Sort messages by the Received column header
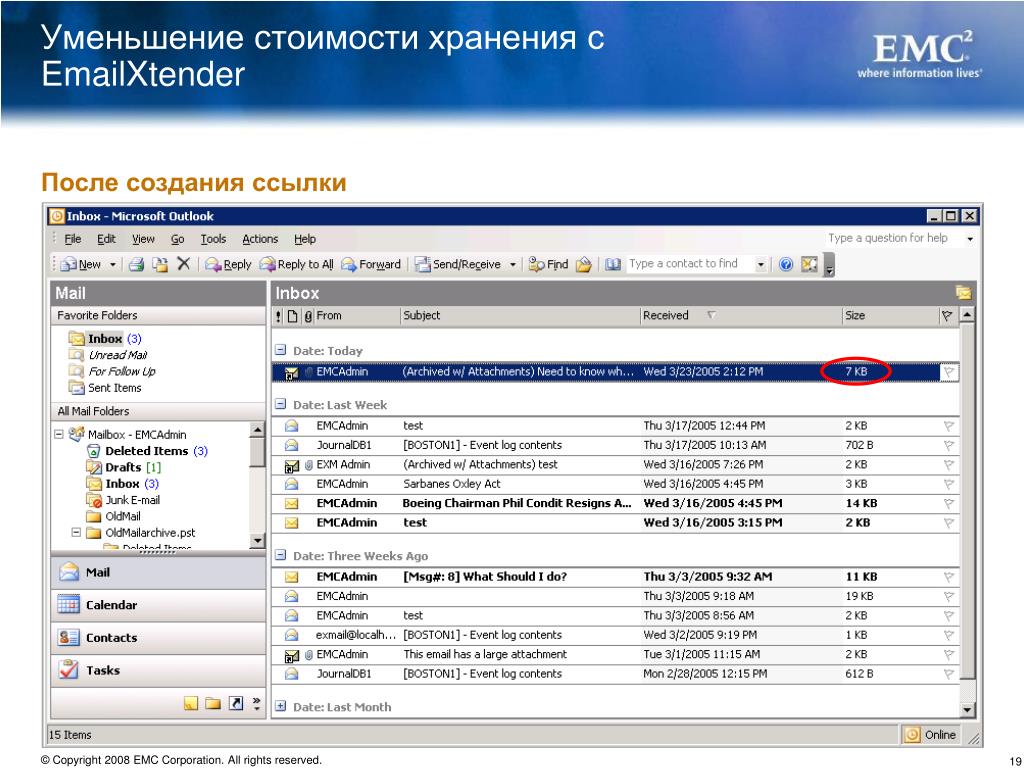1024x768 pixels. coord(741,316)
